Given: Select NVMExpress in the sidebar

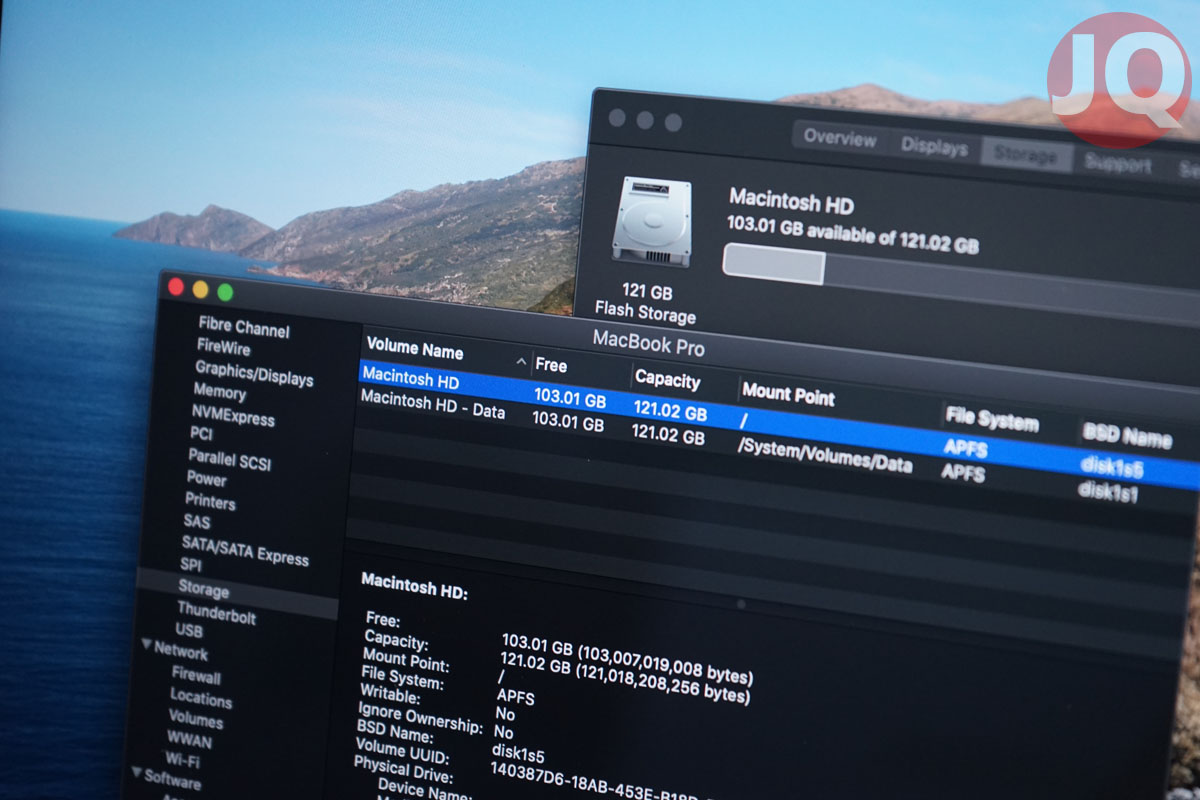Looking at the screenshot, I should point(234,415).
